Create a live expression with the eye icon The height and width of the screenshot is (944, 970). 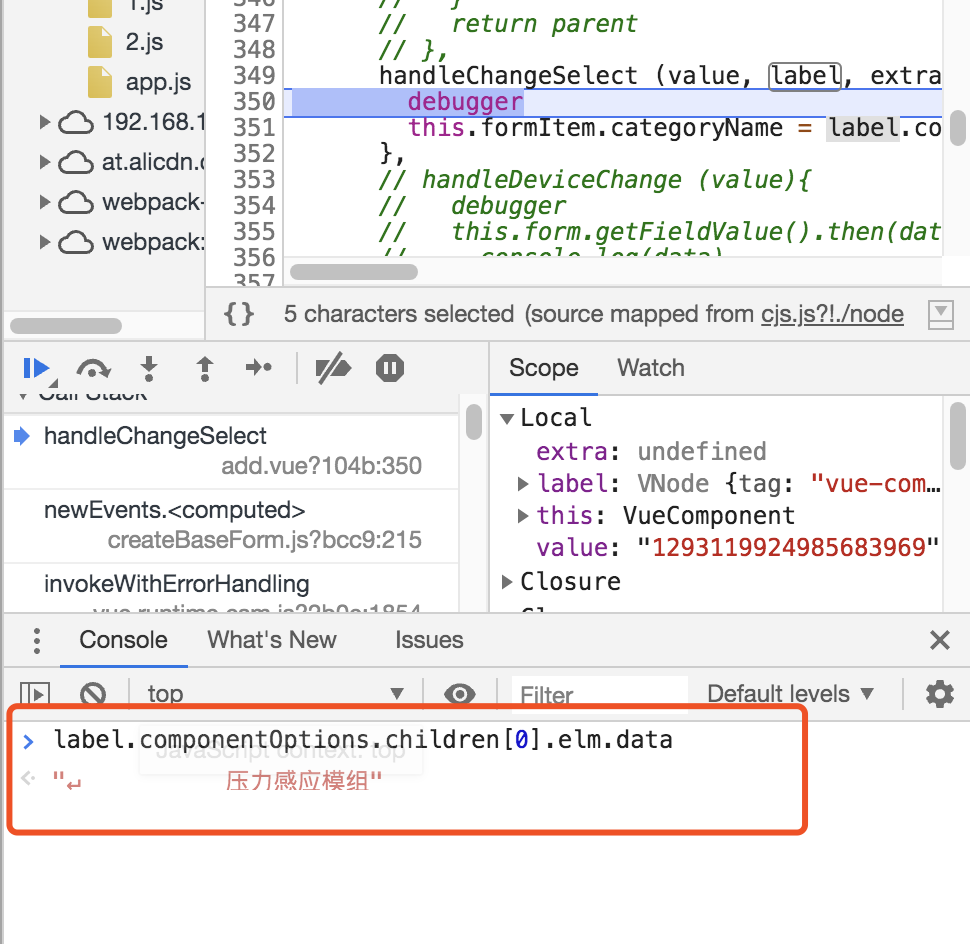(459, 693)
